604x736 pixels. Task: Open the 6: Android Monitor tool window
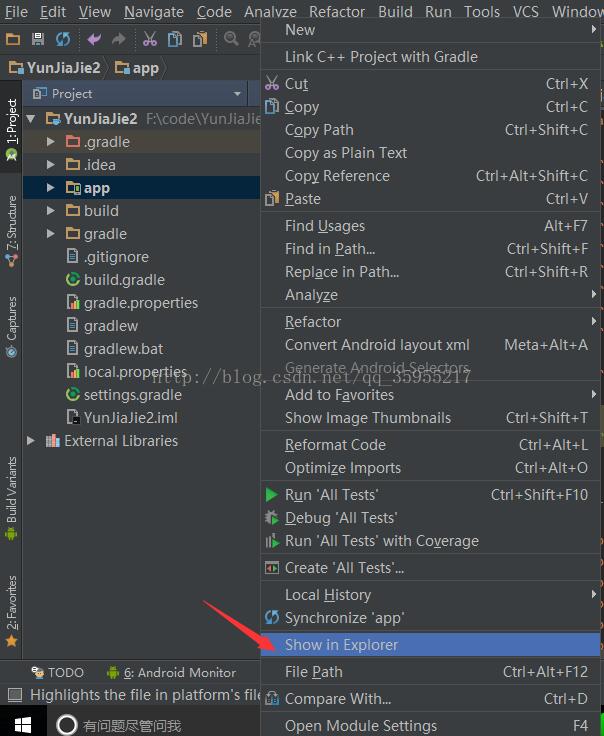pos(172,673)
